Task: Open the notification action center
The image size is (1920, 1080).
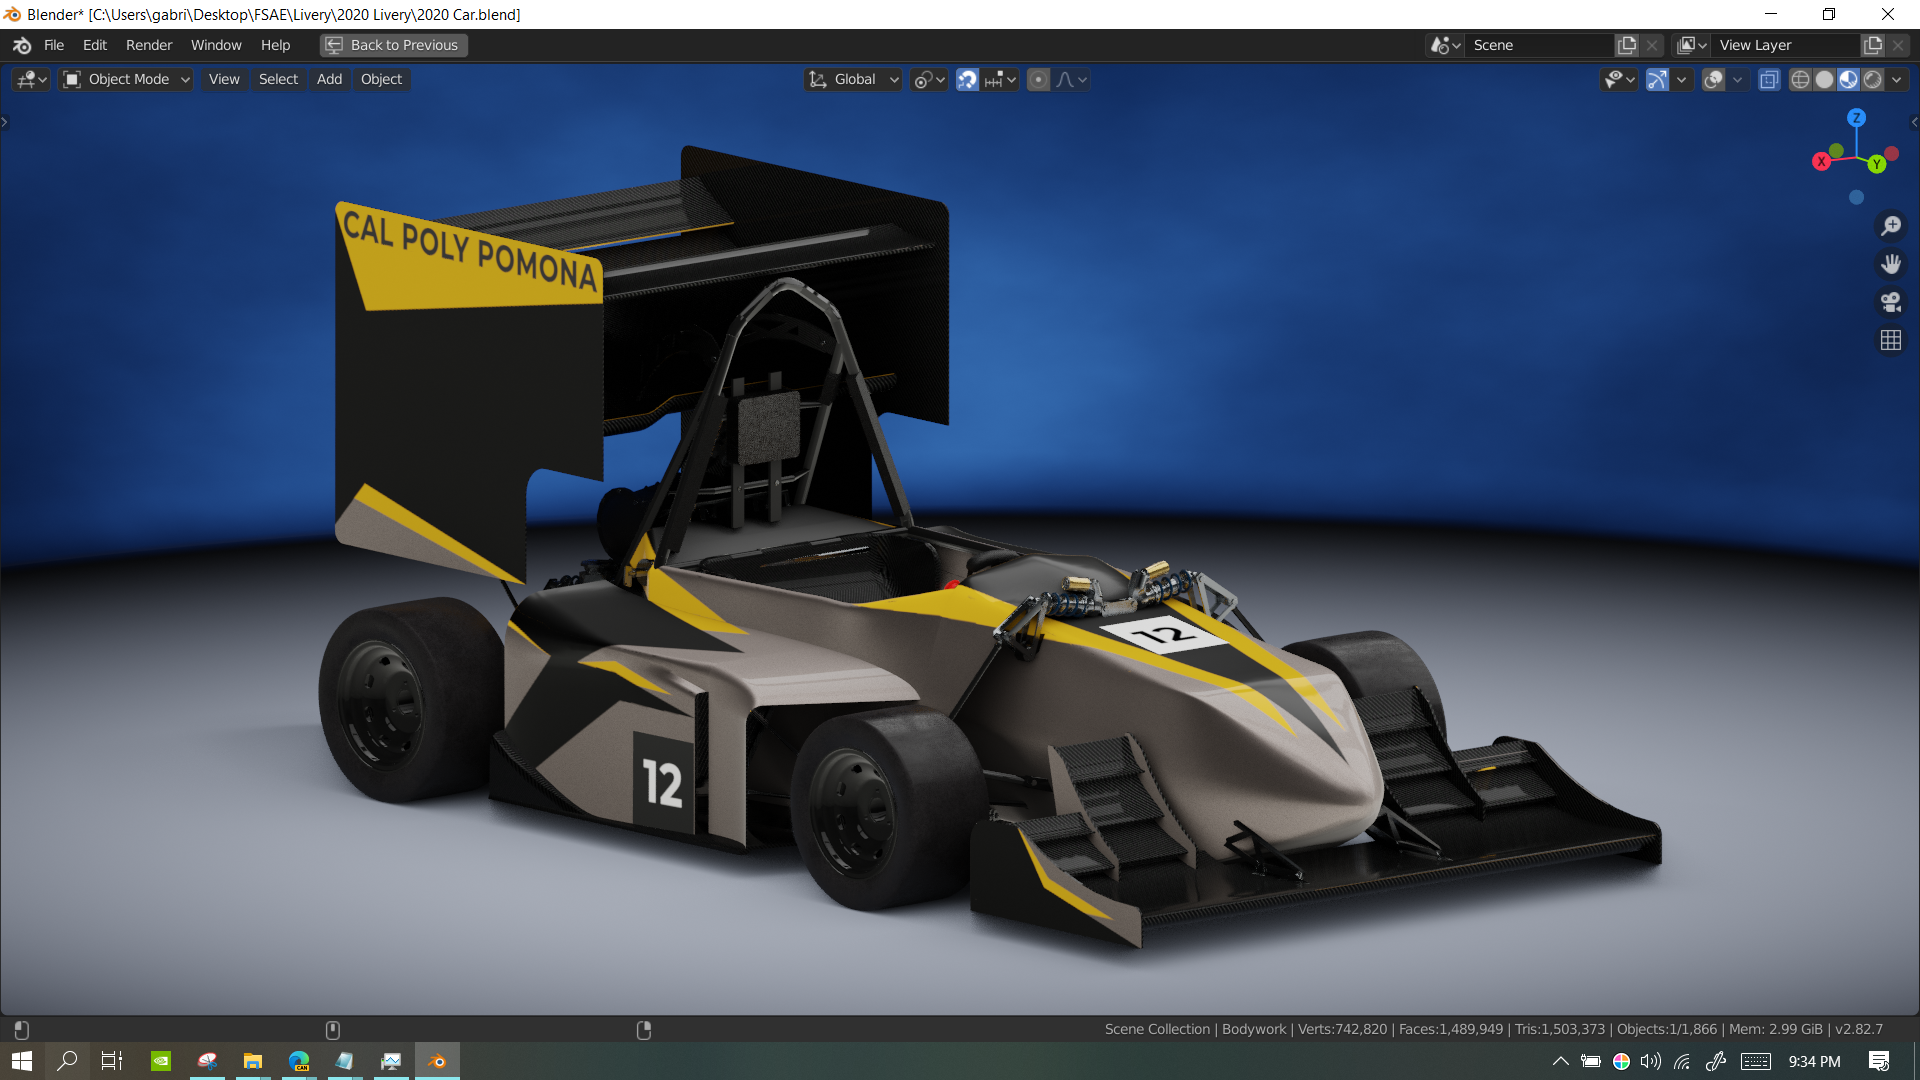Action: 1879,1061
